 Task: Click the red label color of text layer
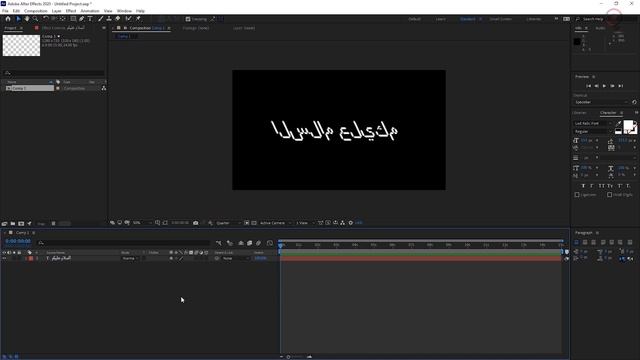tap(31, 258)
